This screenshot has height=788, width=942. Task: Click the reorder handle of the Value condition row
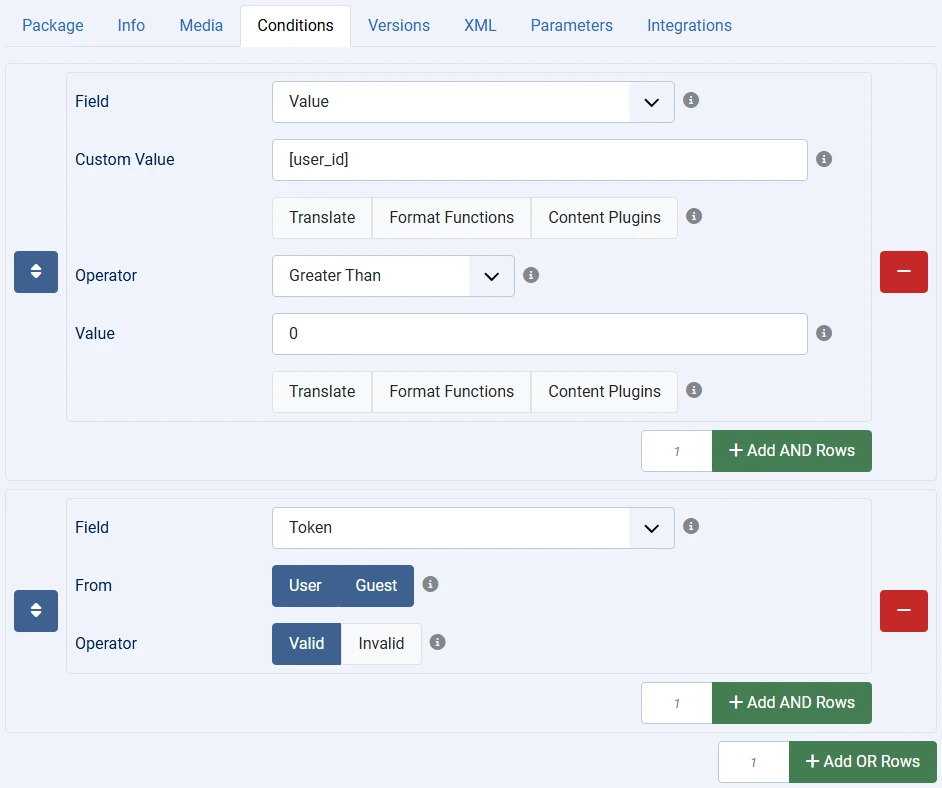pyautogui.click(x=36, y=272)
